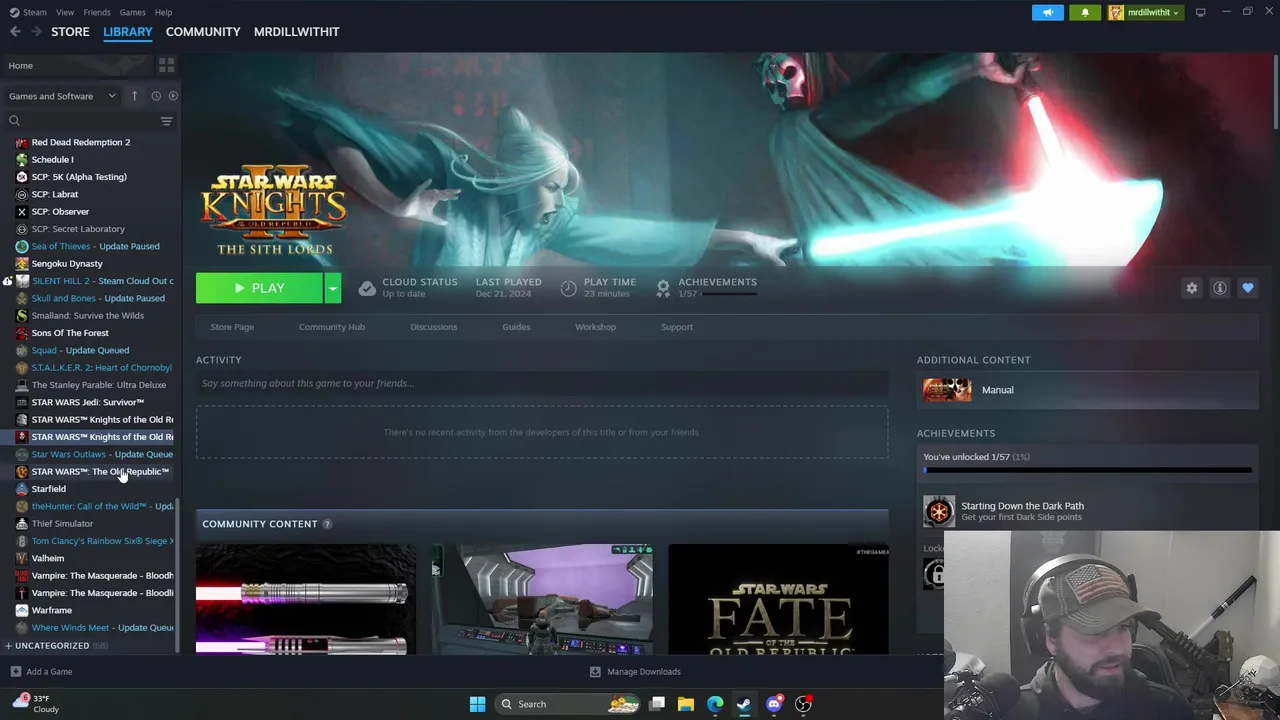1280x720 pixels.
Task: Open the Fate of the Old Republic thumbnail
Action: click(x=778, y=599)
